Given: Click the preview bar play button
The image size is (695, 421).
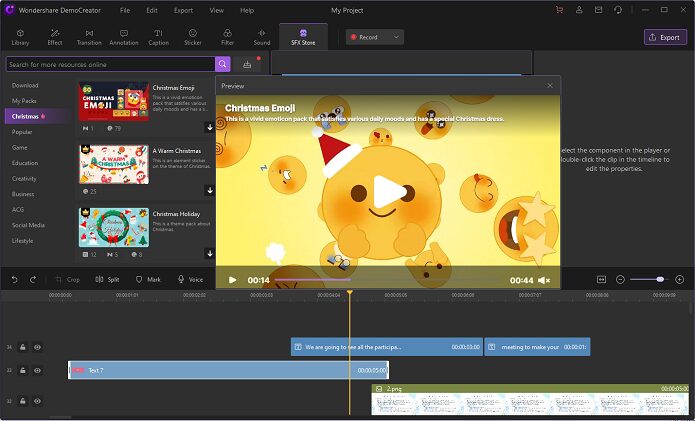Looking at the screenshot, I should click(232, 280).
